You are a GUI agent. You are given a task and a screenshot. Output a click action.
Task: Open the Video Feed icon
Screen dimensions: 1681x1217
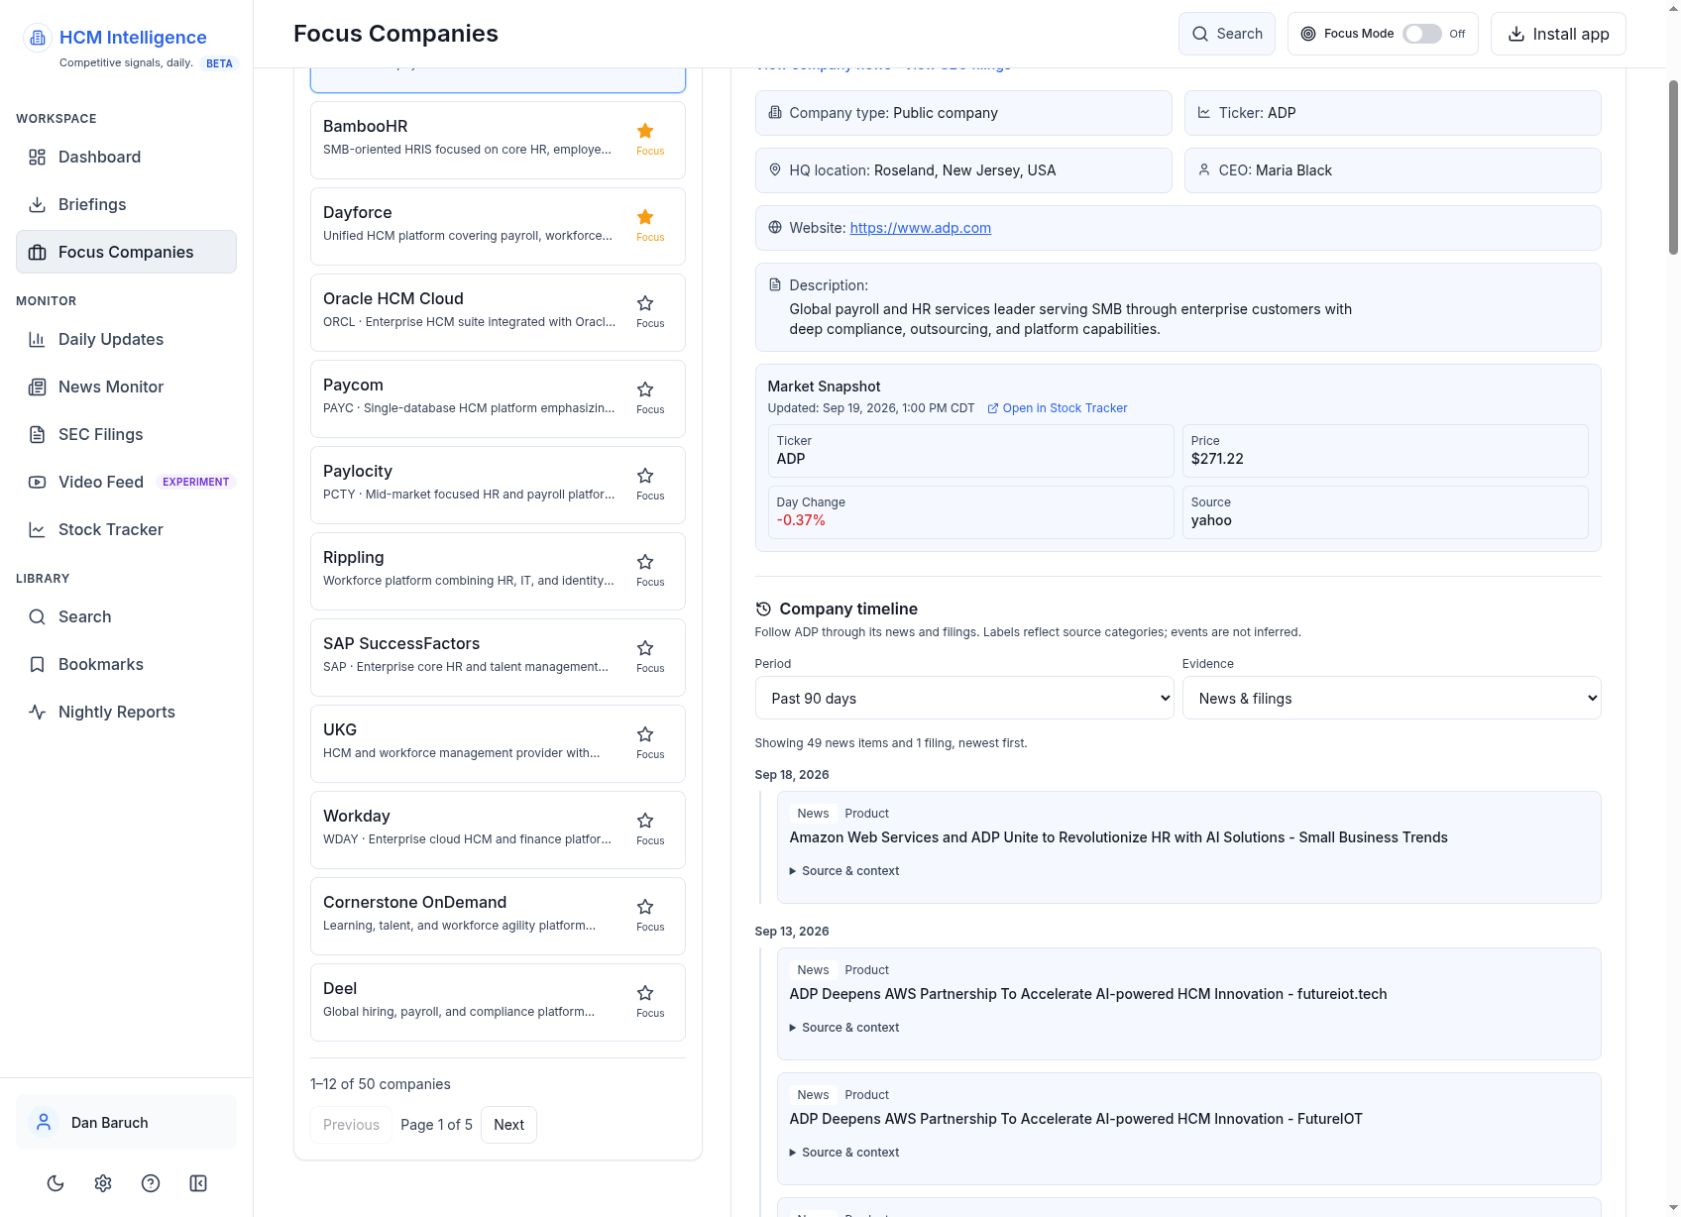pyautogui.click(x=37, y=482)
